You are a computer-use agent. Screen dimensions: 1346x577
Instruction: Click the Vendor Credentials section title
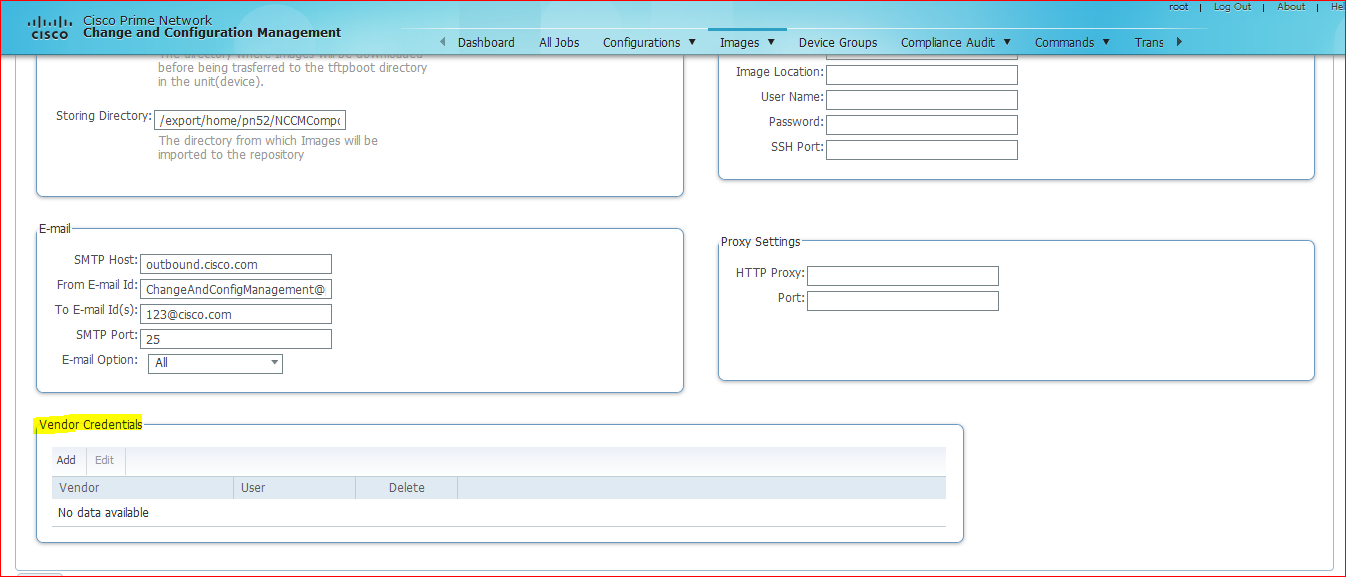91,424
